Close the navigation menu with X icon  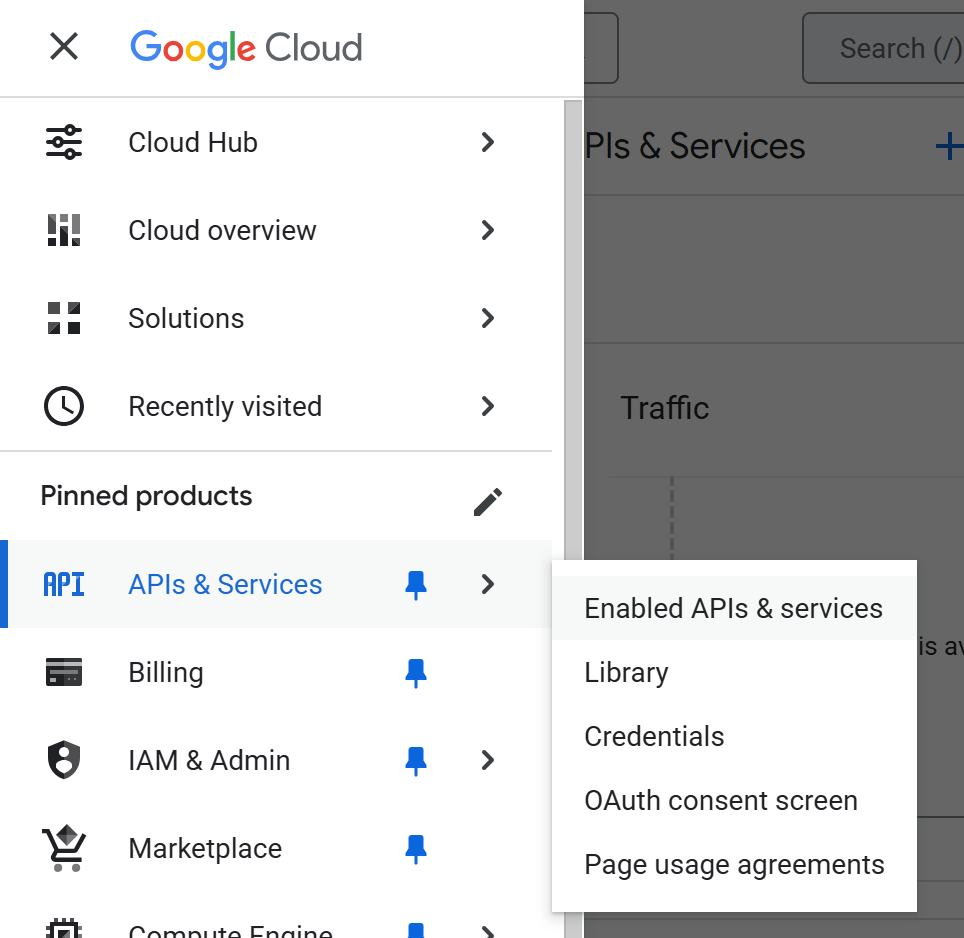tap(64, 46)
